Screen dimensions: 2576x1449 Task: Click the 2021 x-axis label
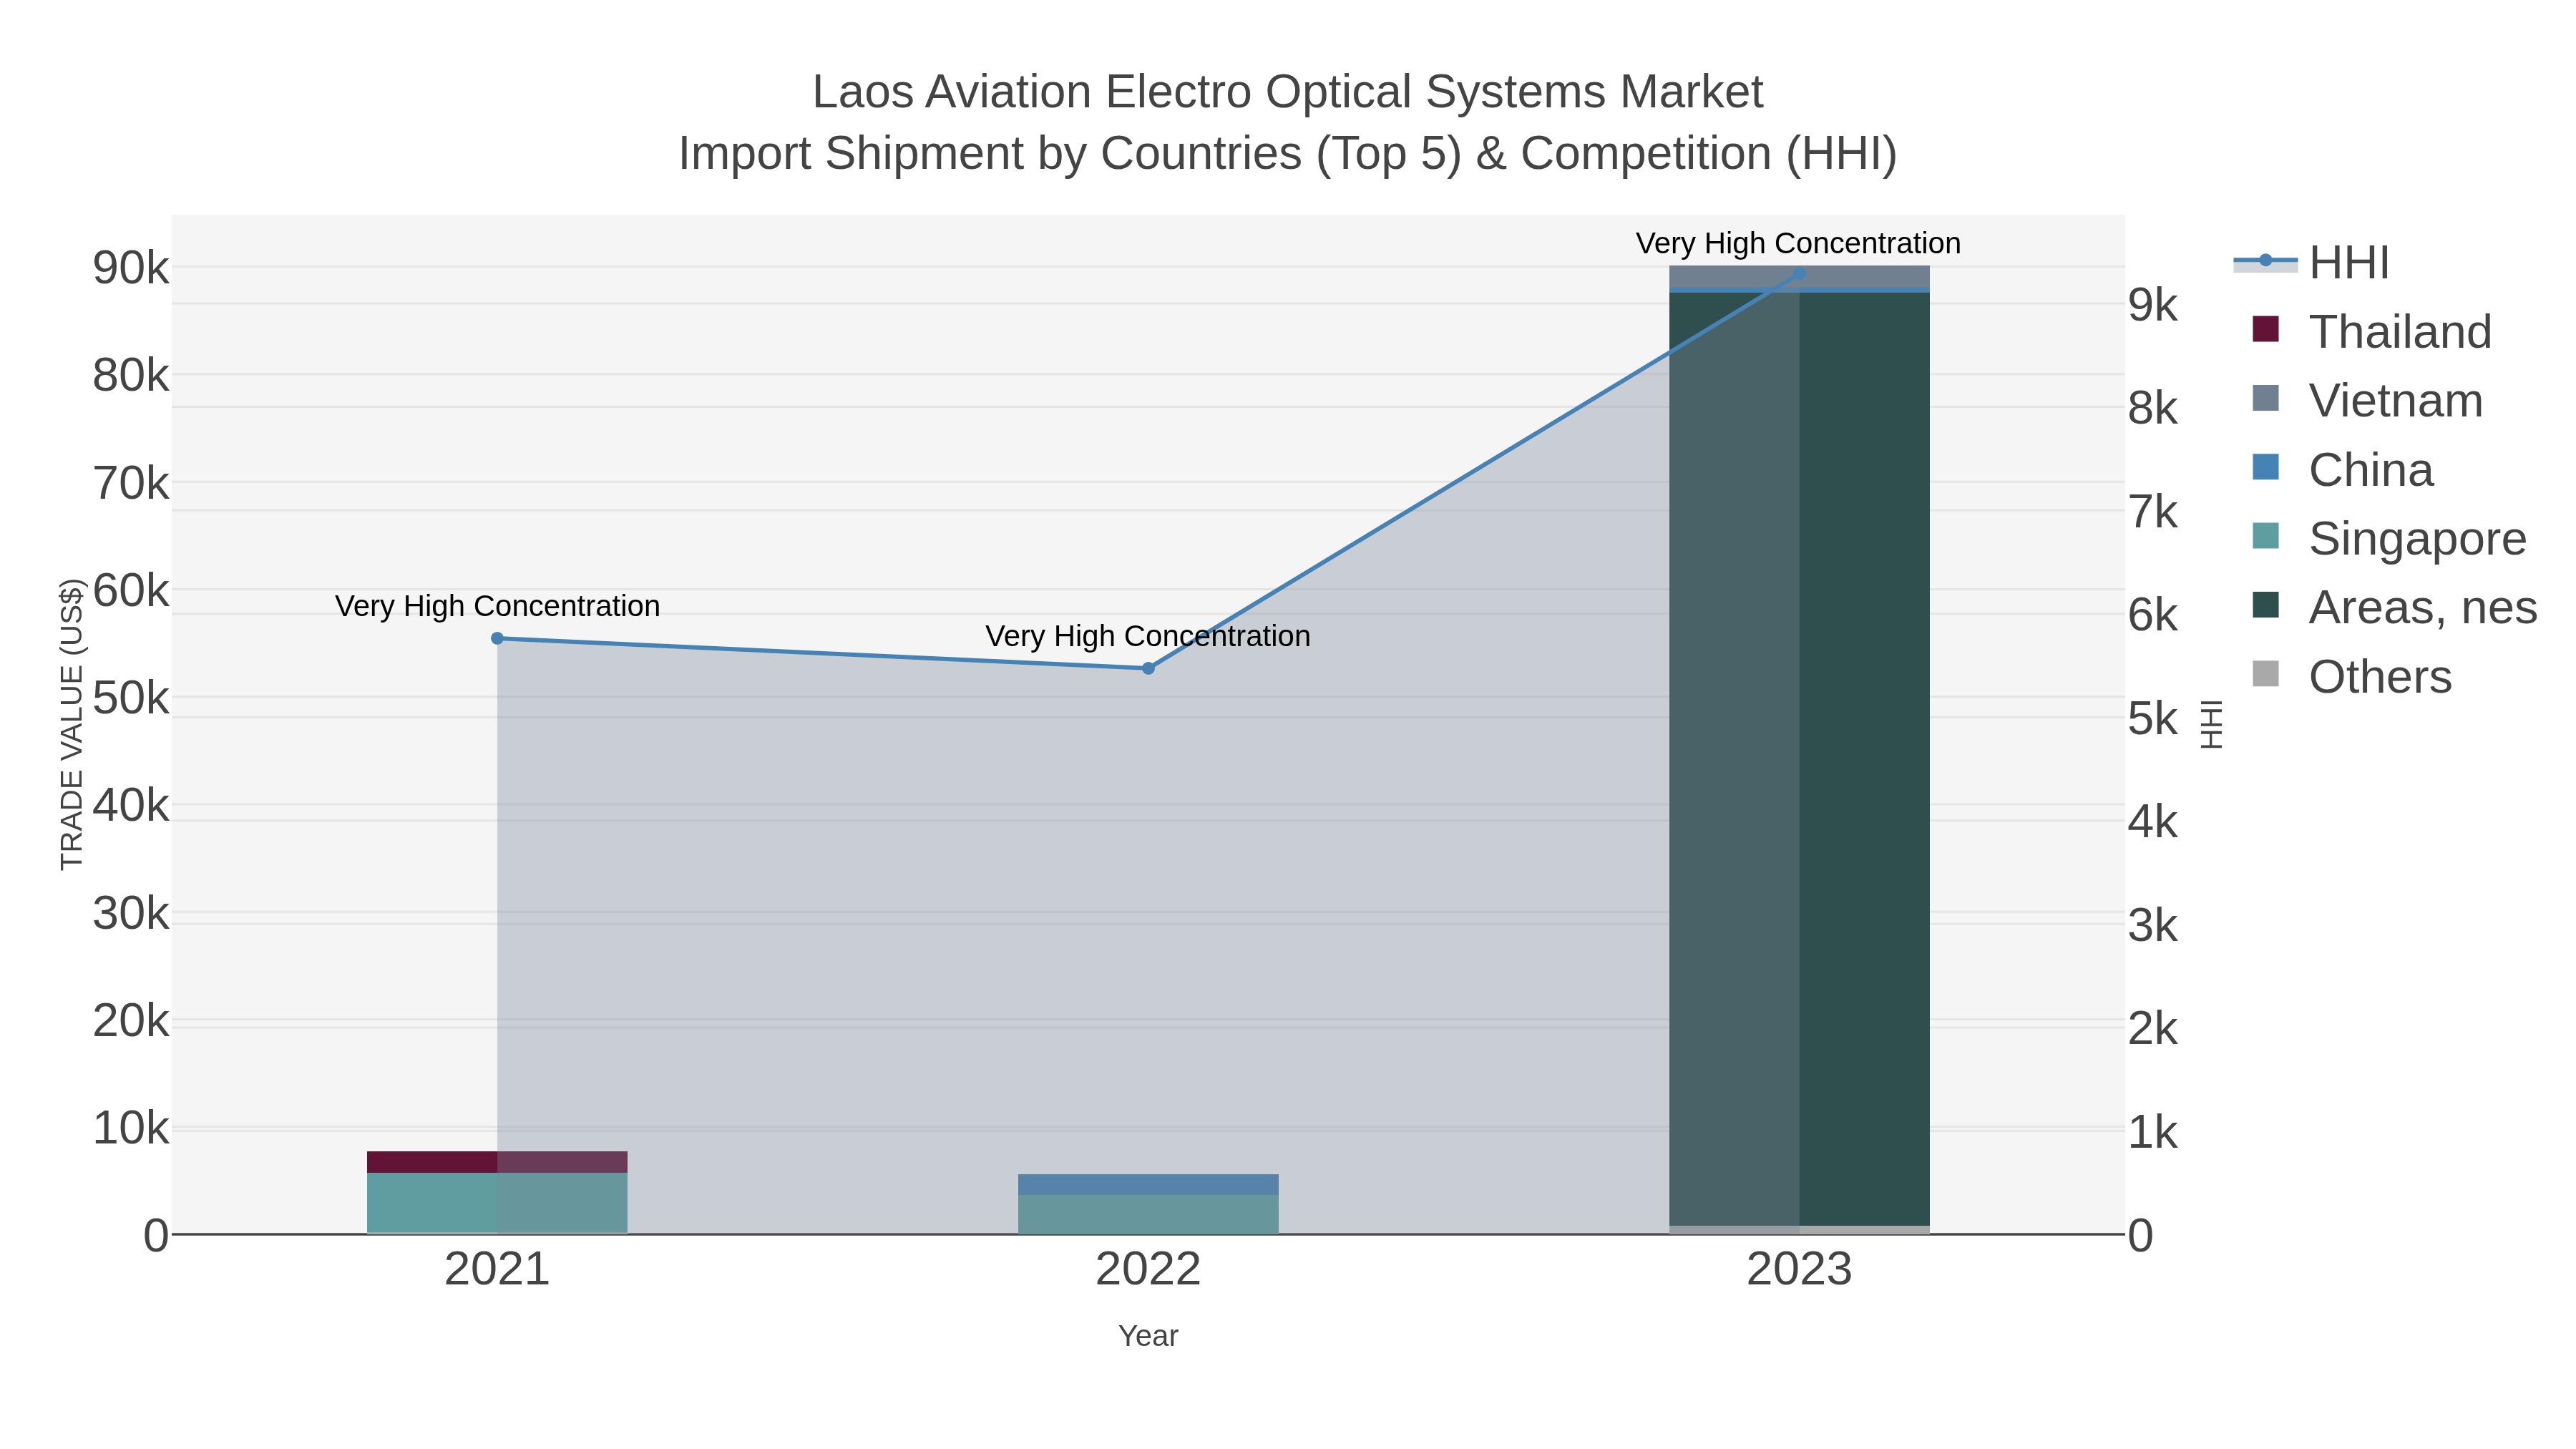497,1270
